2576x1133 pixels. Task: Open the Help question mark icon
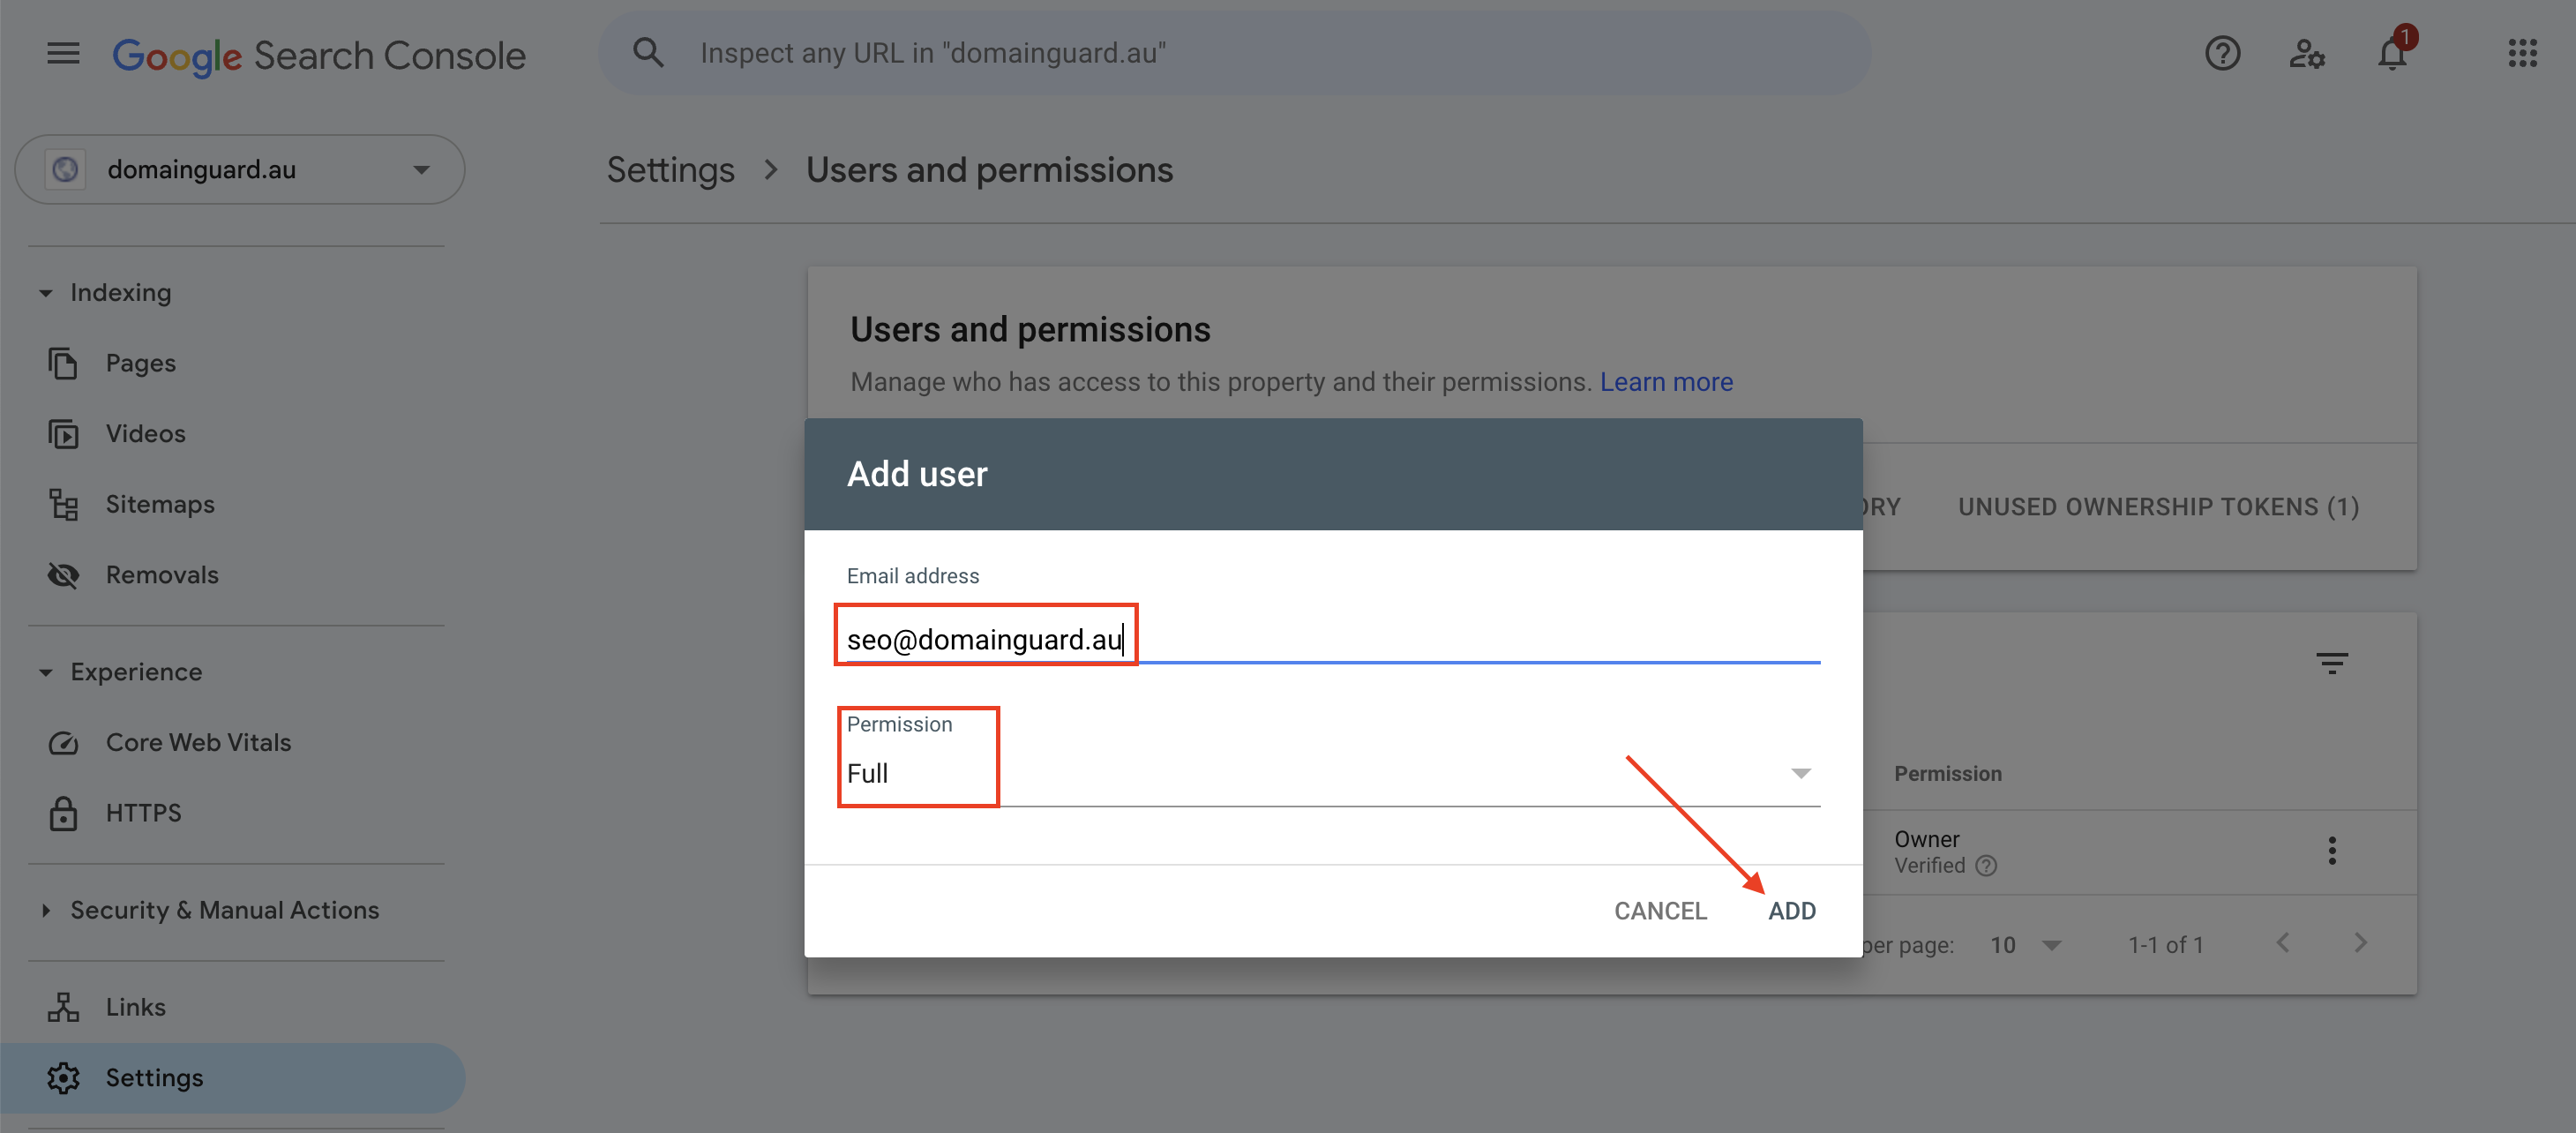pos(2222,53)
